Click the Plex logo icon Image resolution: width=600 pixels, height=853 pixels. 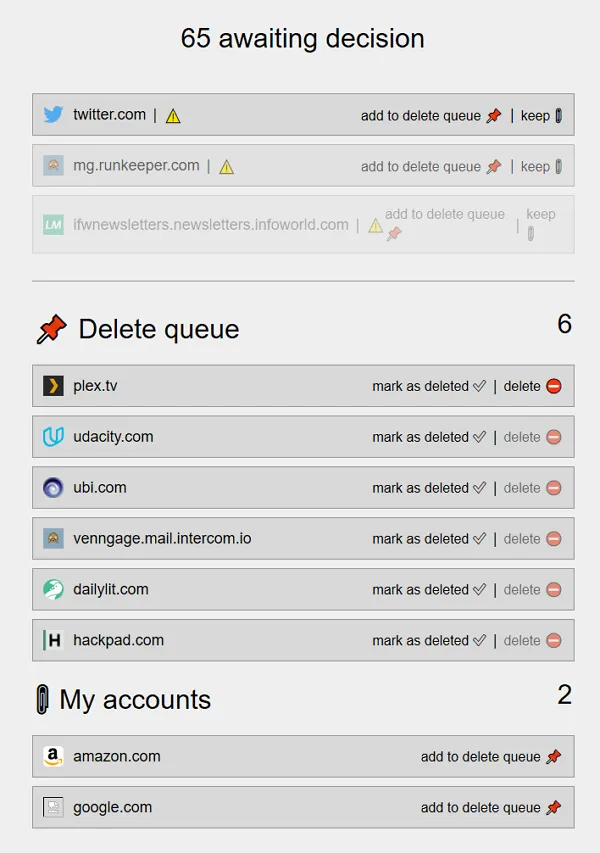tap(53, 386)
